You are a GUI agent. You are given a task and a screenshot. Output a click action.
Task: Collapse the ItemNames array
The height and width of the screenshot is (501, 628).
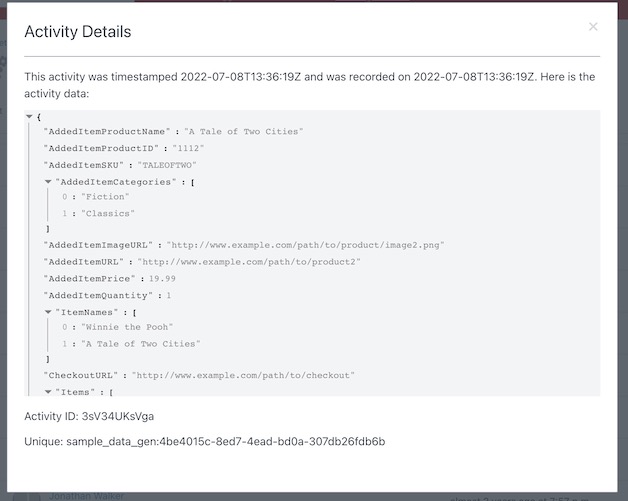click(x=48, y=311)
